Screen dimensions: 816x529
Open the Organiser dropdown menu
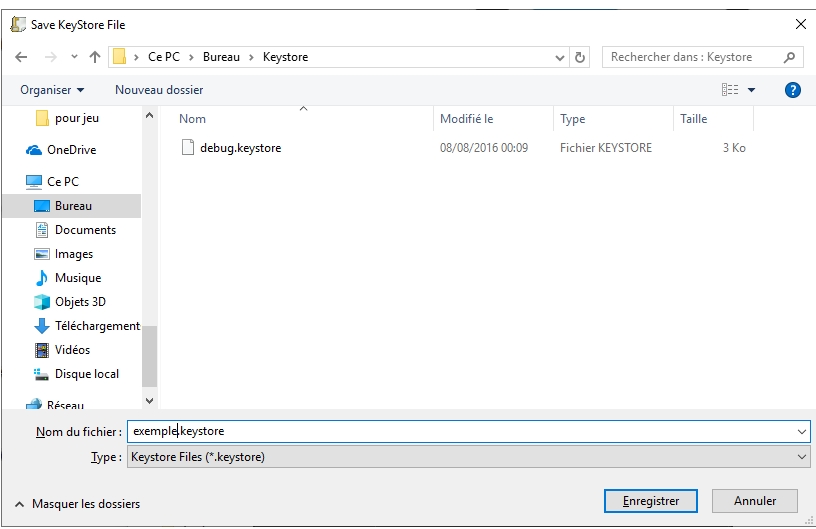(52, 90)
